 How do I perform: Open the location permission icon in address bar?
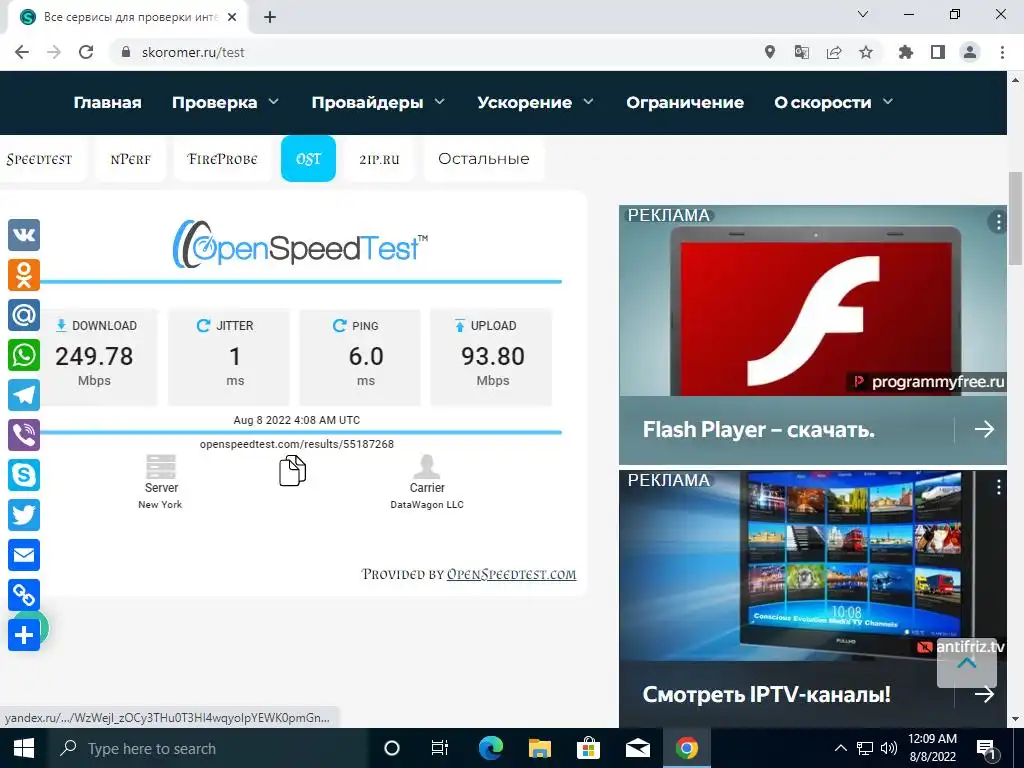tap(770, 52)
